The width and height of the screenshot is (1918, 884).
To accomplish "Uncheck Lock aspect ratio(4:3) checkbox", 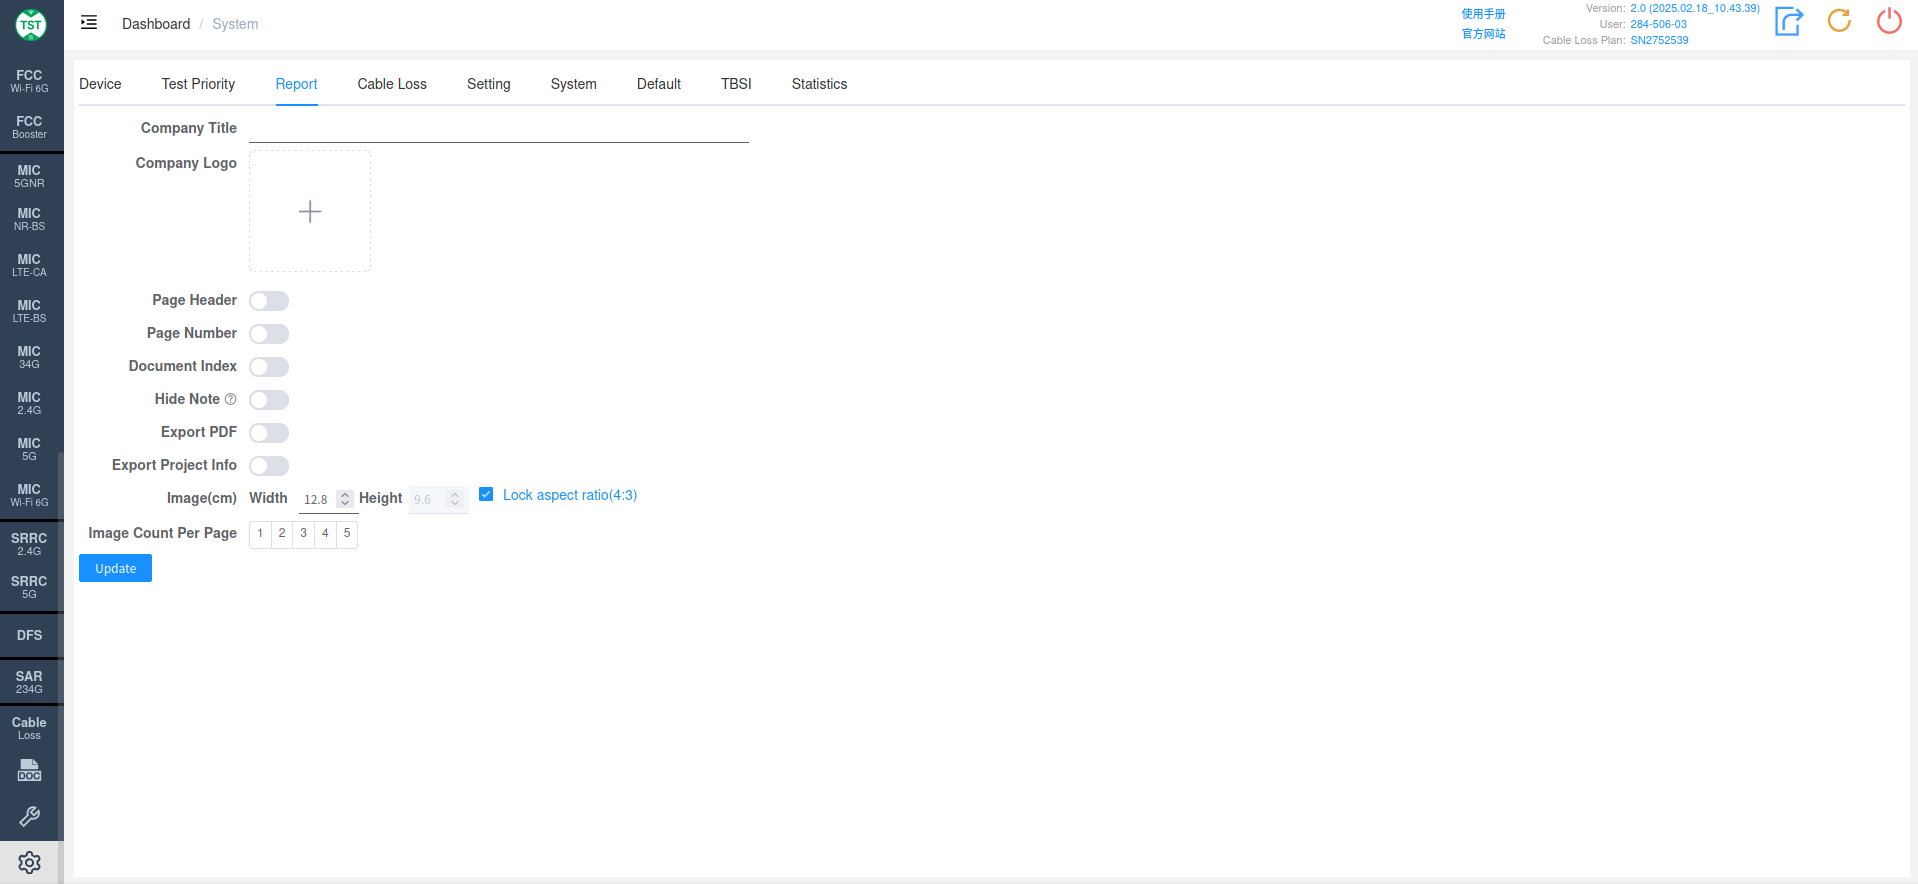I will [x=486, y=494].
